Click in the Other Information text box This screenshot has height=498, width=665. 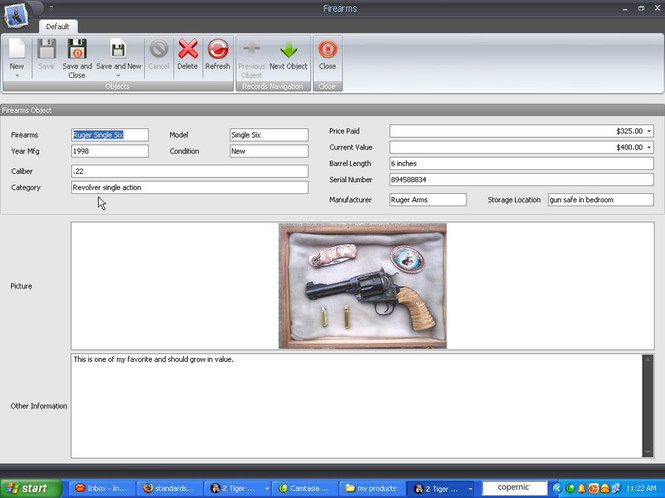tap(356, 406)
